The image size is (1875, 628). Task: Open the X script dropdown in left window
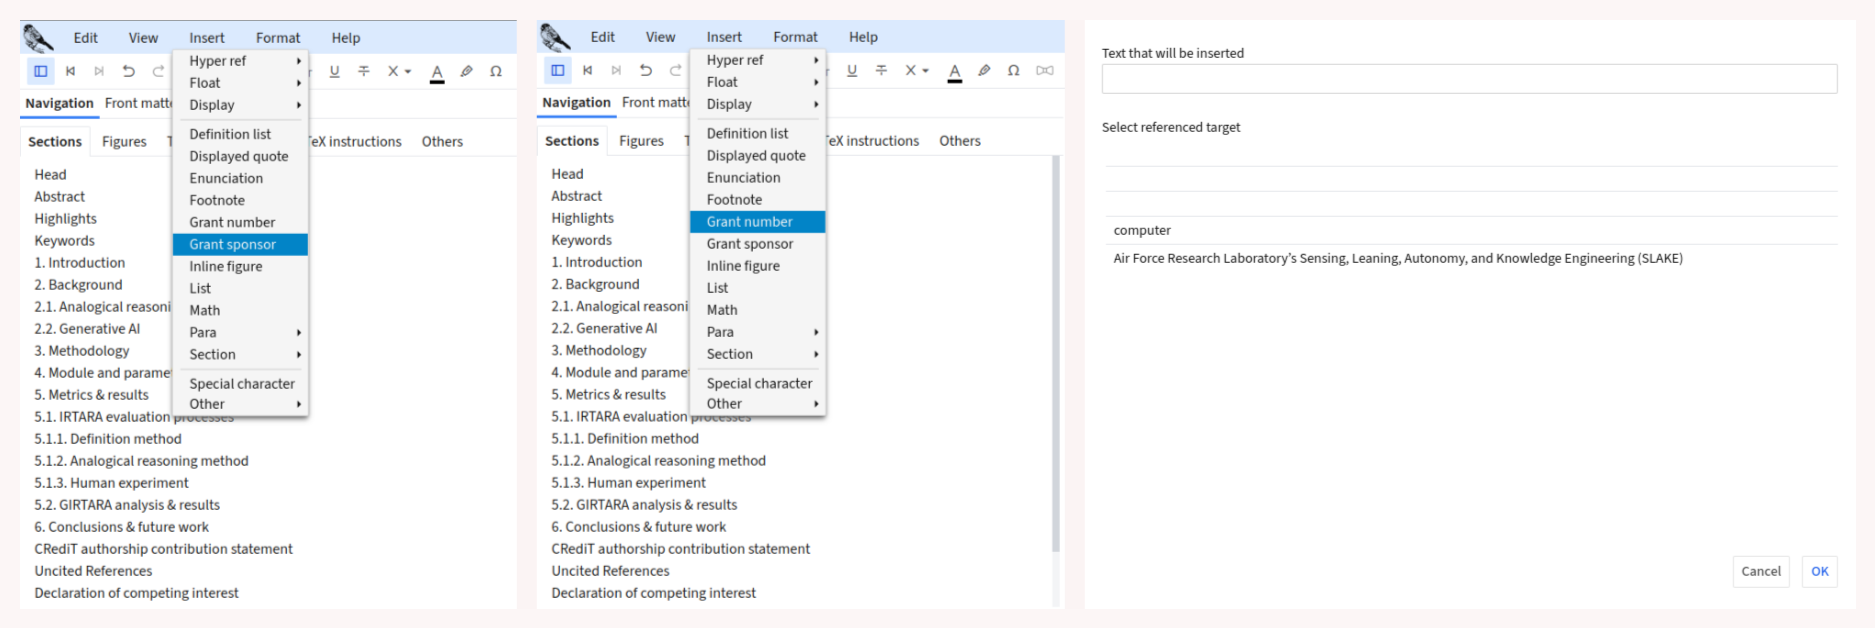[x=399, y=71]
